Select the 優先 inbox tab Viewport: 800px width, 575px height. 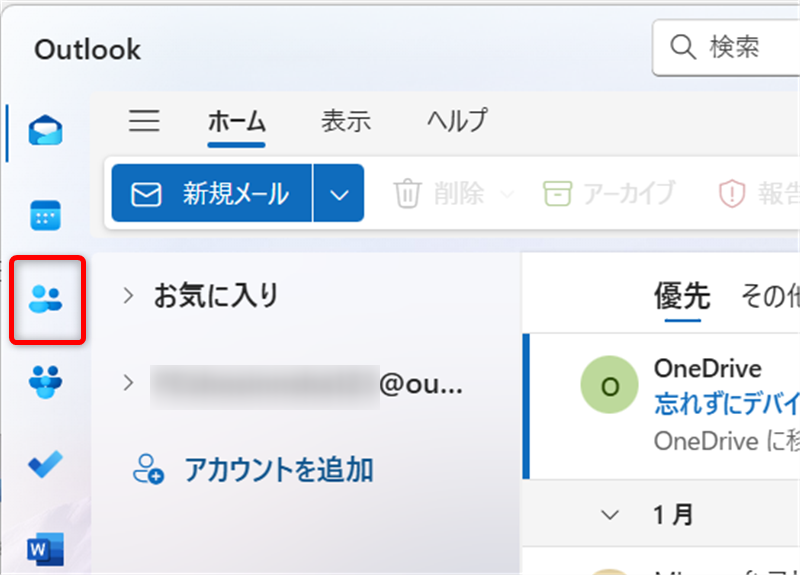681,295
